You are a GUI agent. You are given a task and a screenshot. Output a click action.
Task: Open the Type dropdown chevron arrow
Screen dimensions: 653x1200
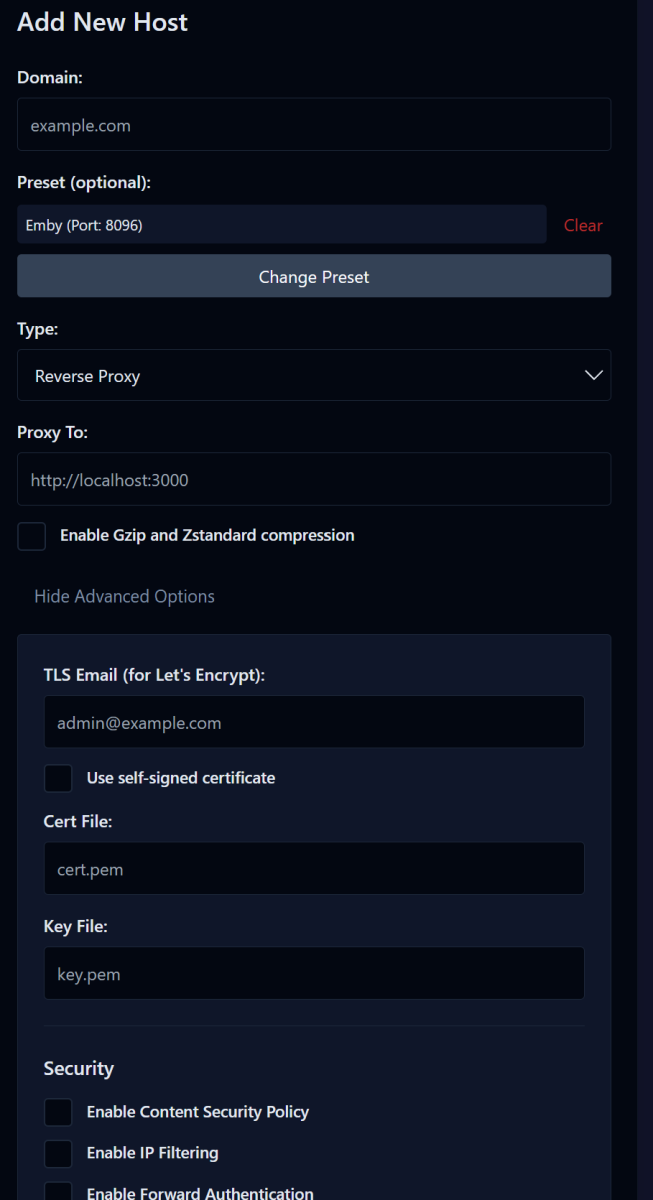coord(593,375)
